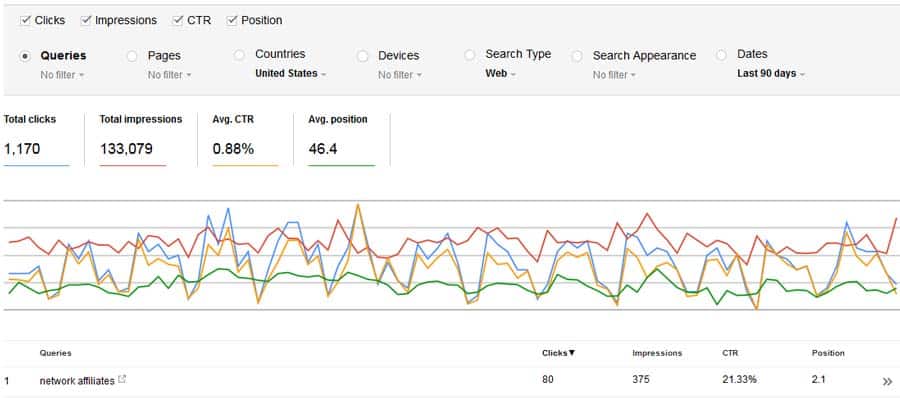Toggle the Position checkbox
The image size is (900, 398).
[232, 21]
